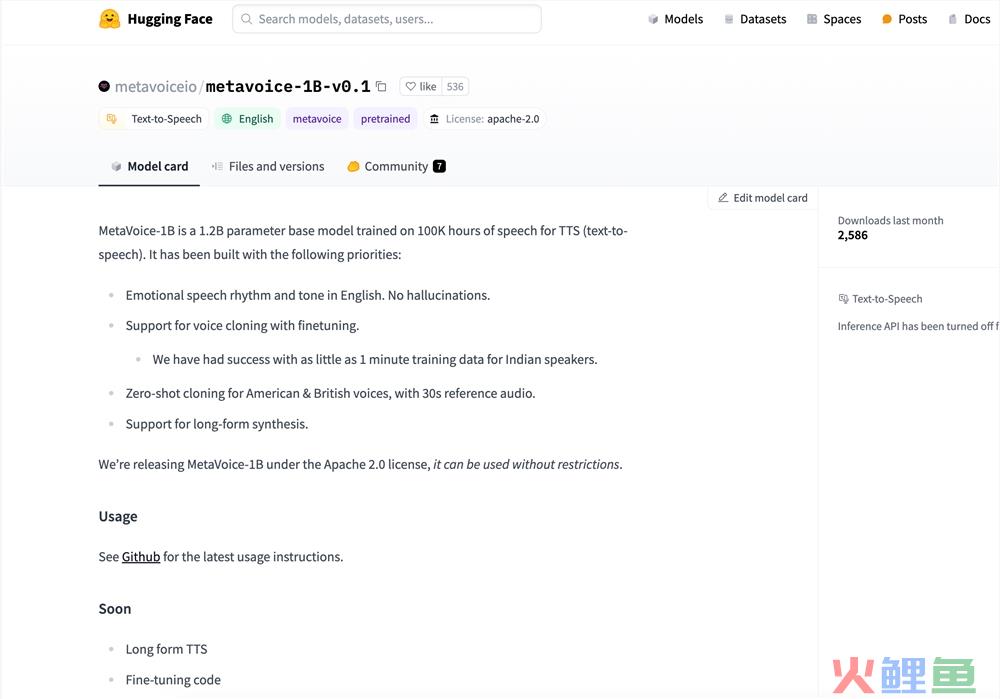Click the Edit model card button
1000x699 pixels.
763,198
